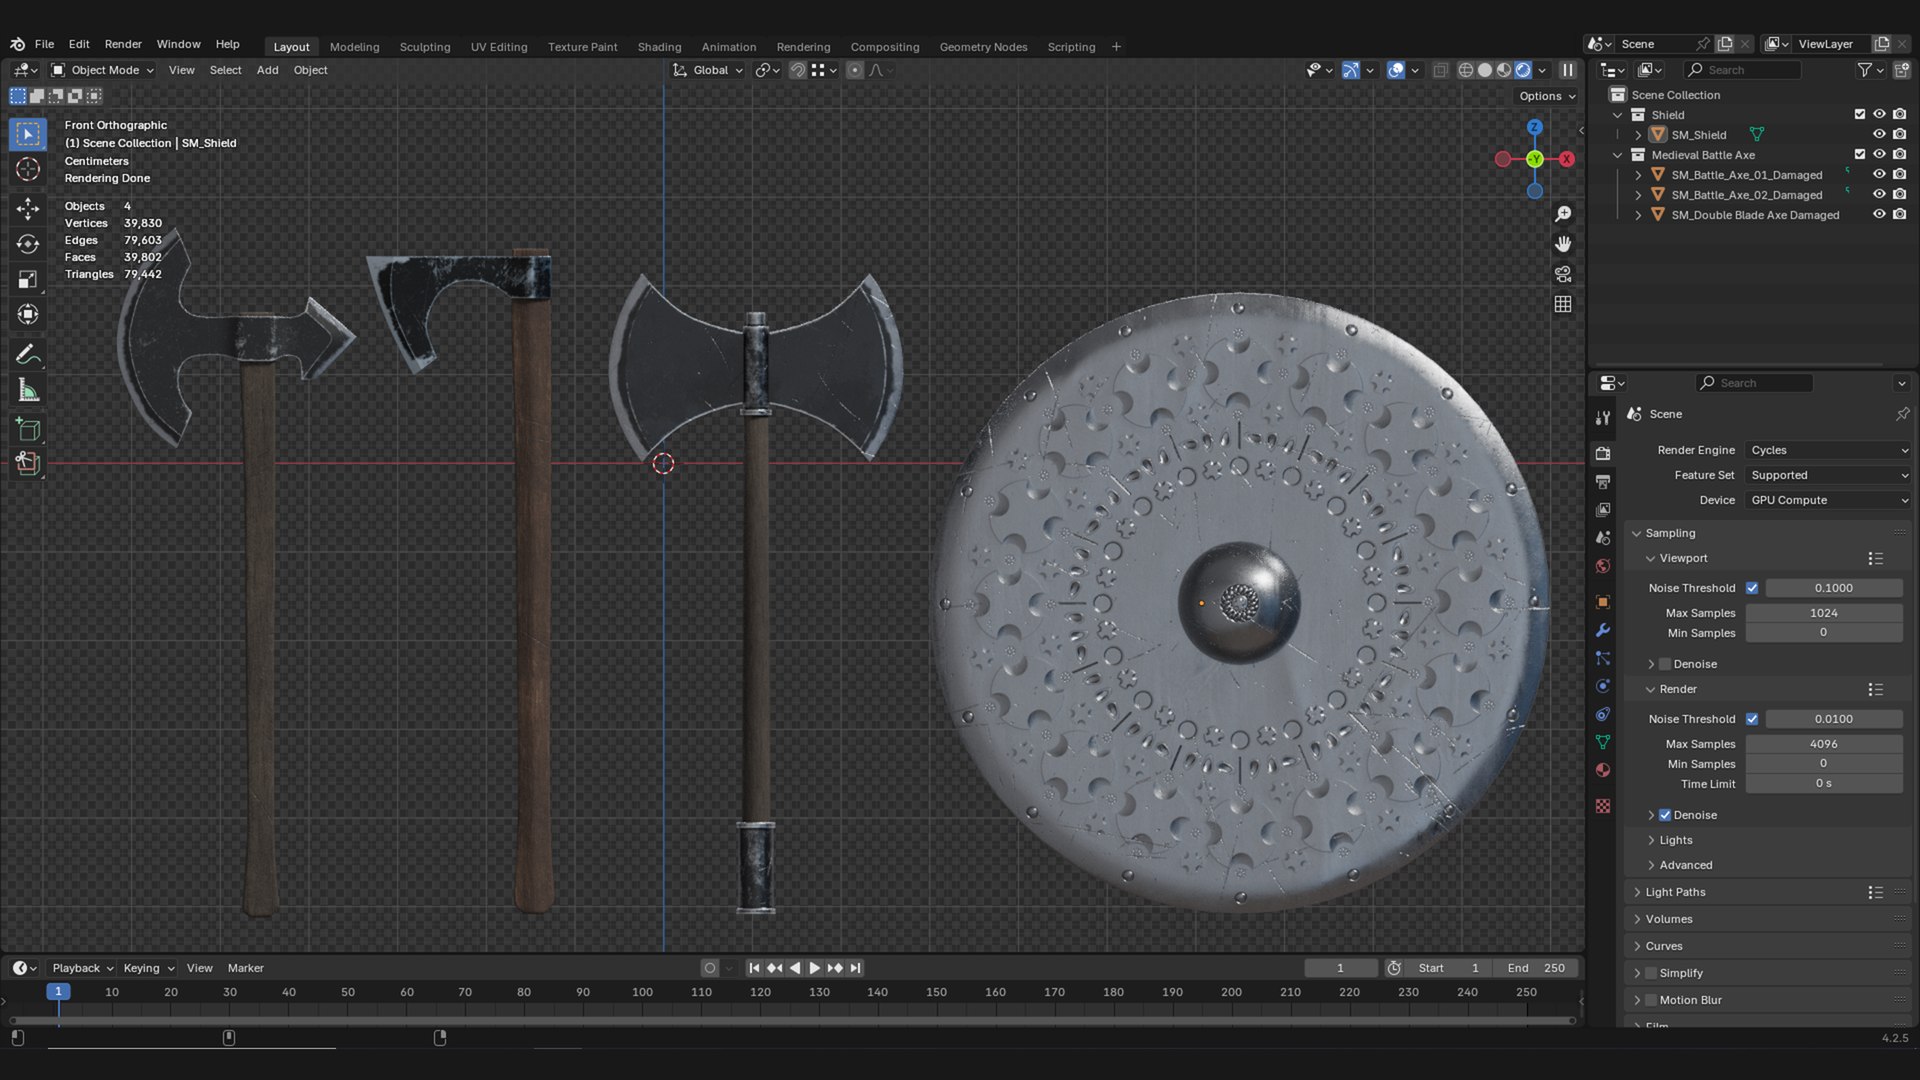Select the Cursor tool in toolbar
The height and width of the screenshot is (1080, 1920).
pos(28,170)
